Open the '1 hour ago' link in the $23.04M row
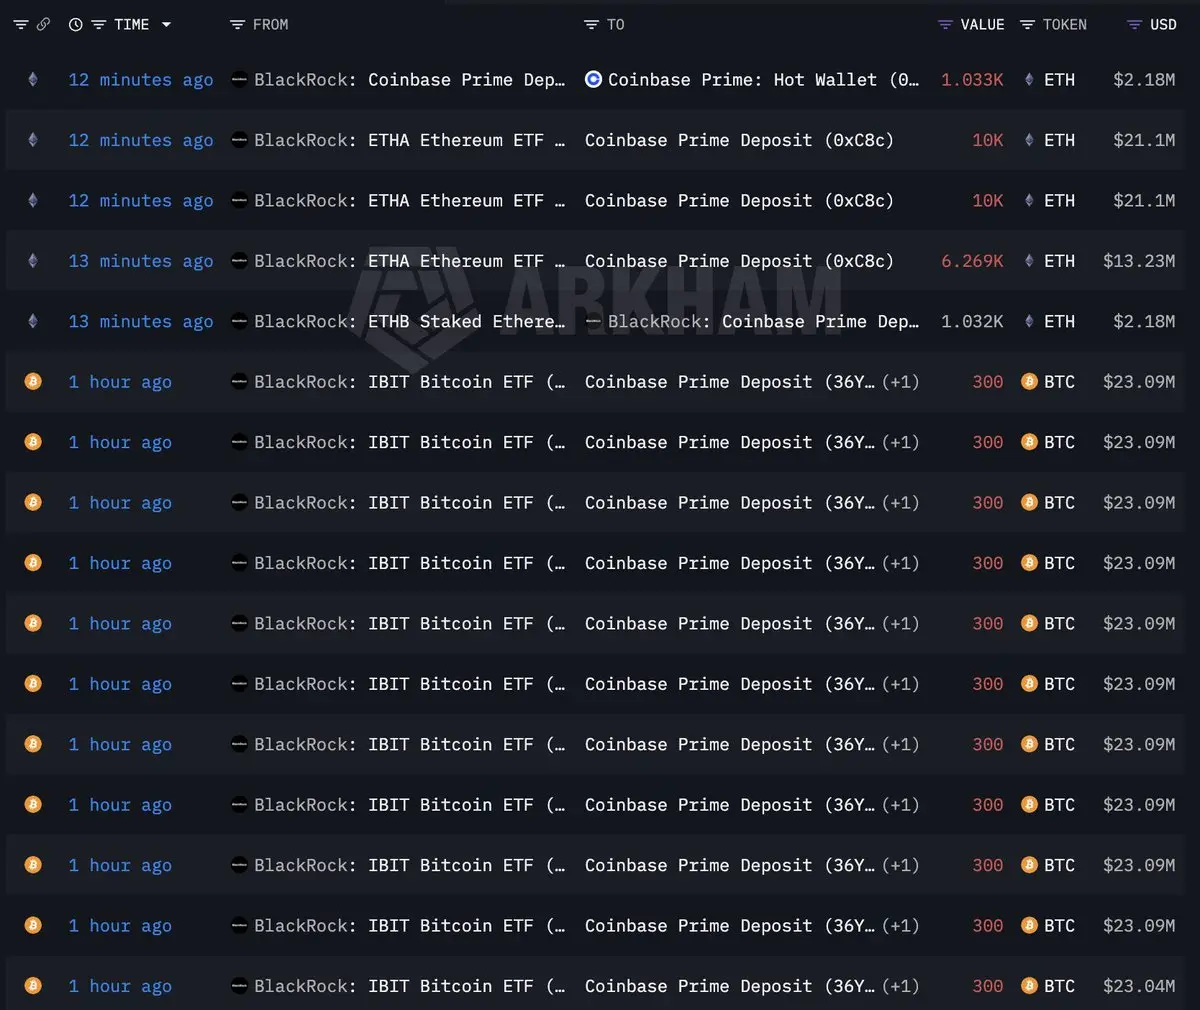1200x1010 pixels. click(x=120, y=986)
